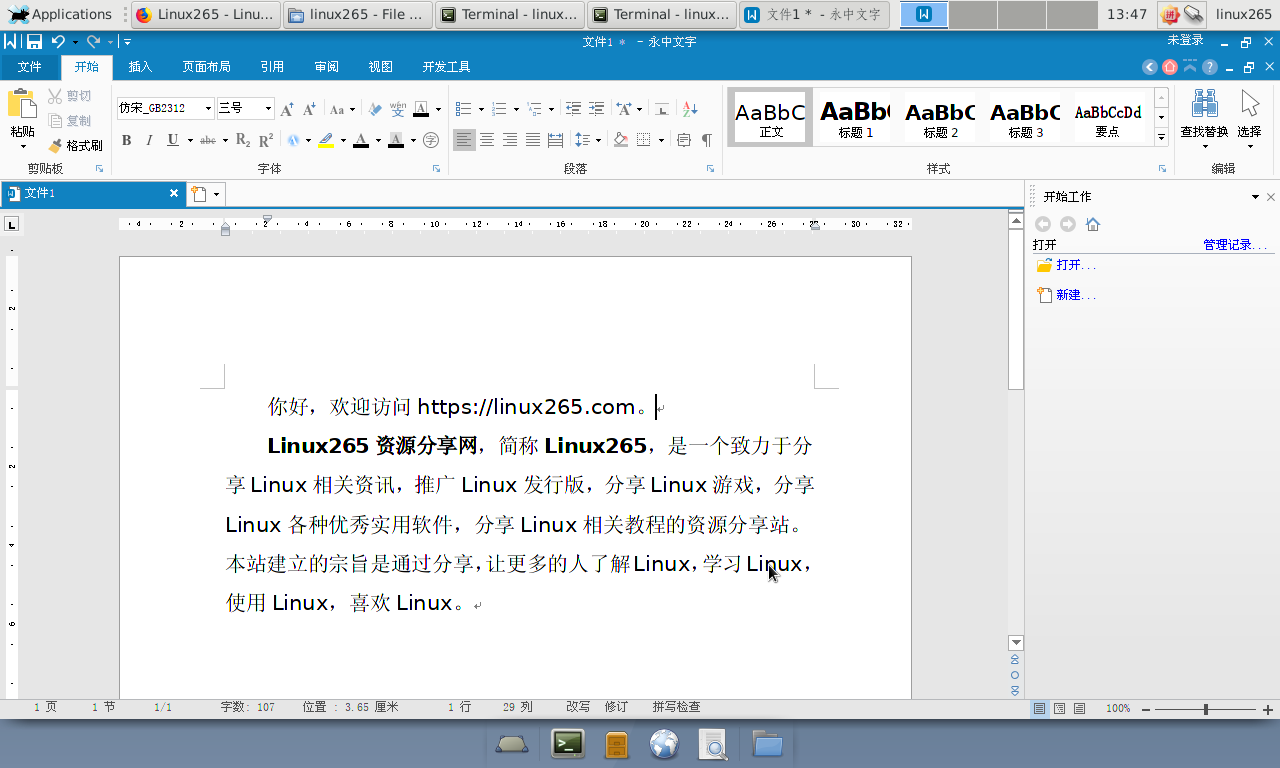Click the font color A swatch
The height and width of the screenshot is (768, 1280).
click(x=361, y=141)
